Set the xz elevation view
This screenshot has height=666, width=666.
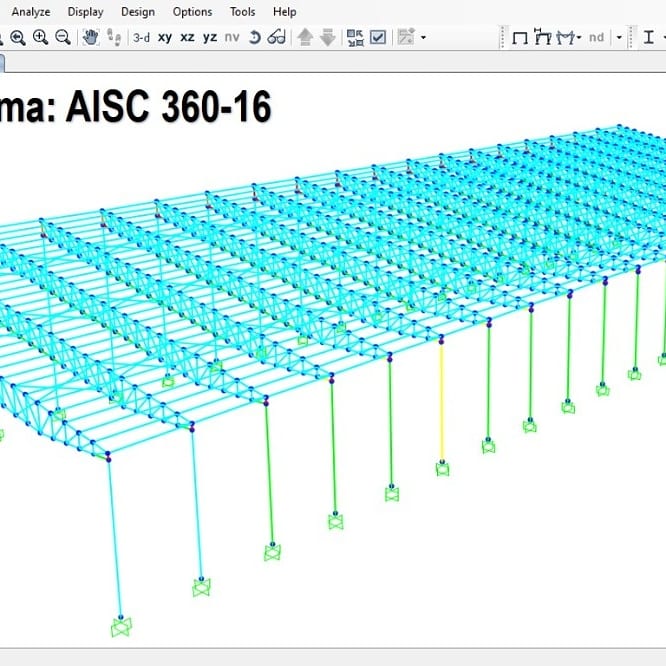point(187,38)
